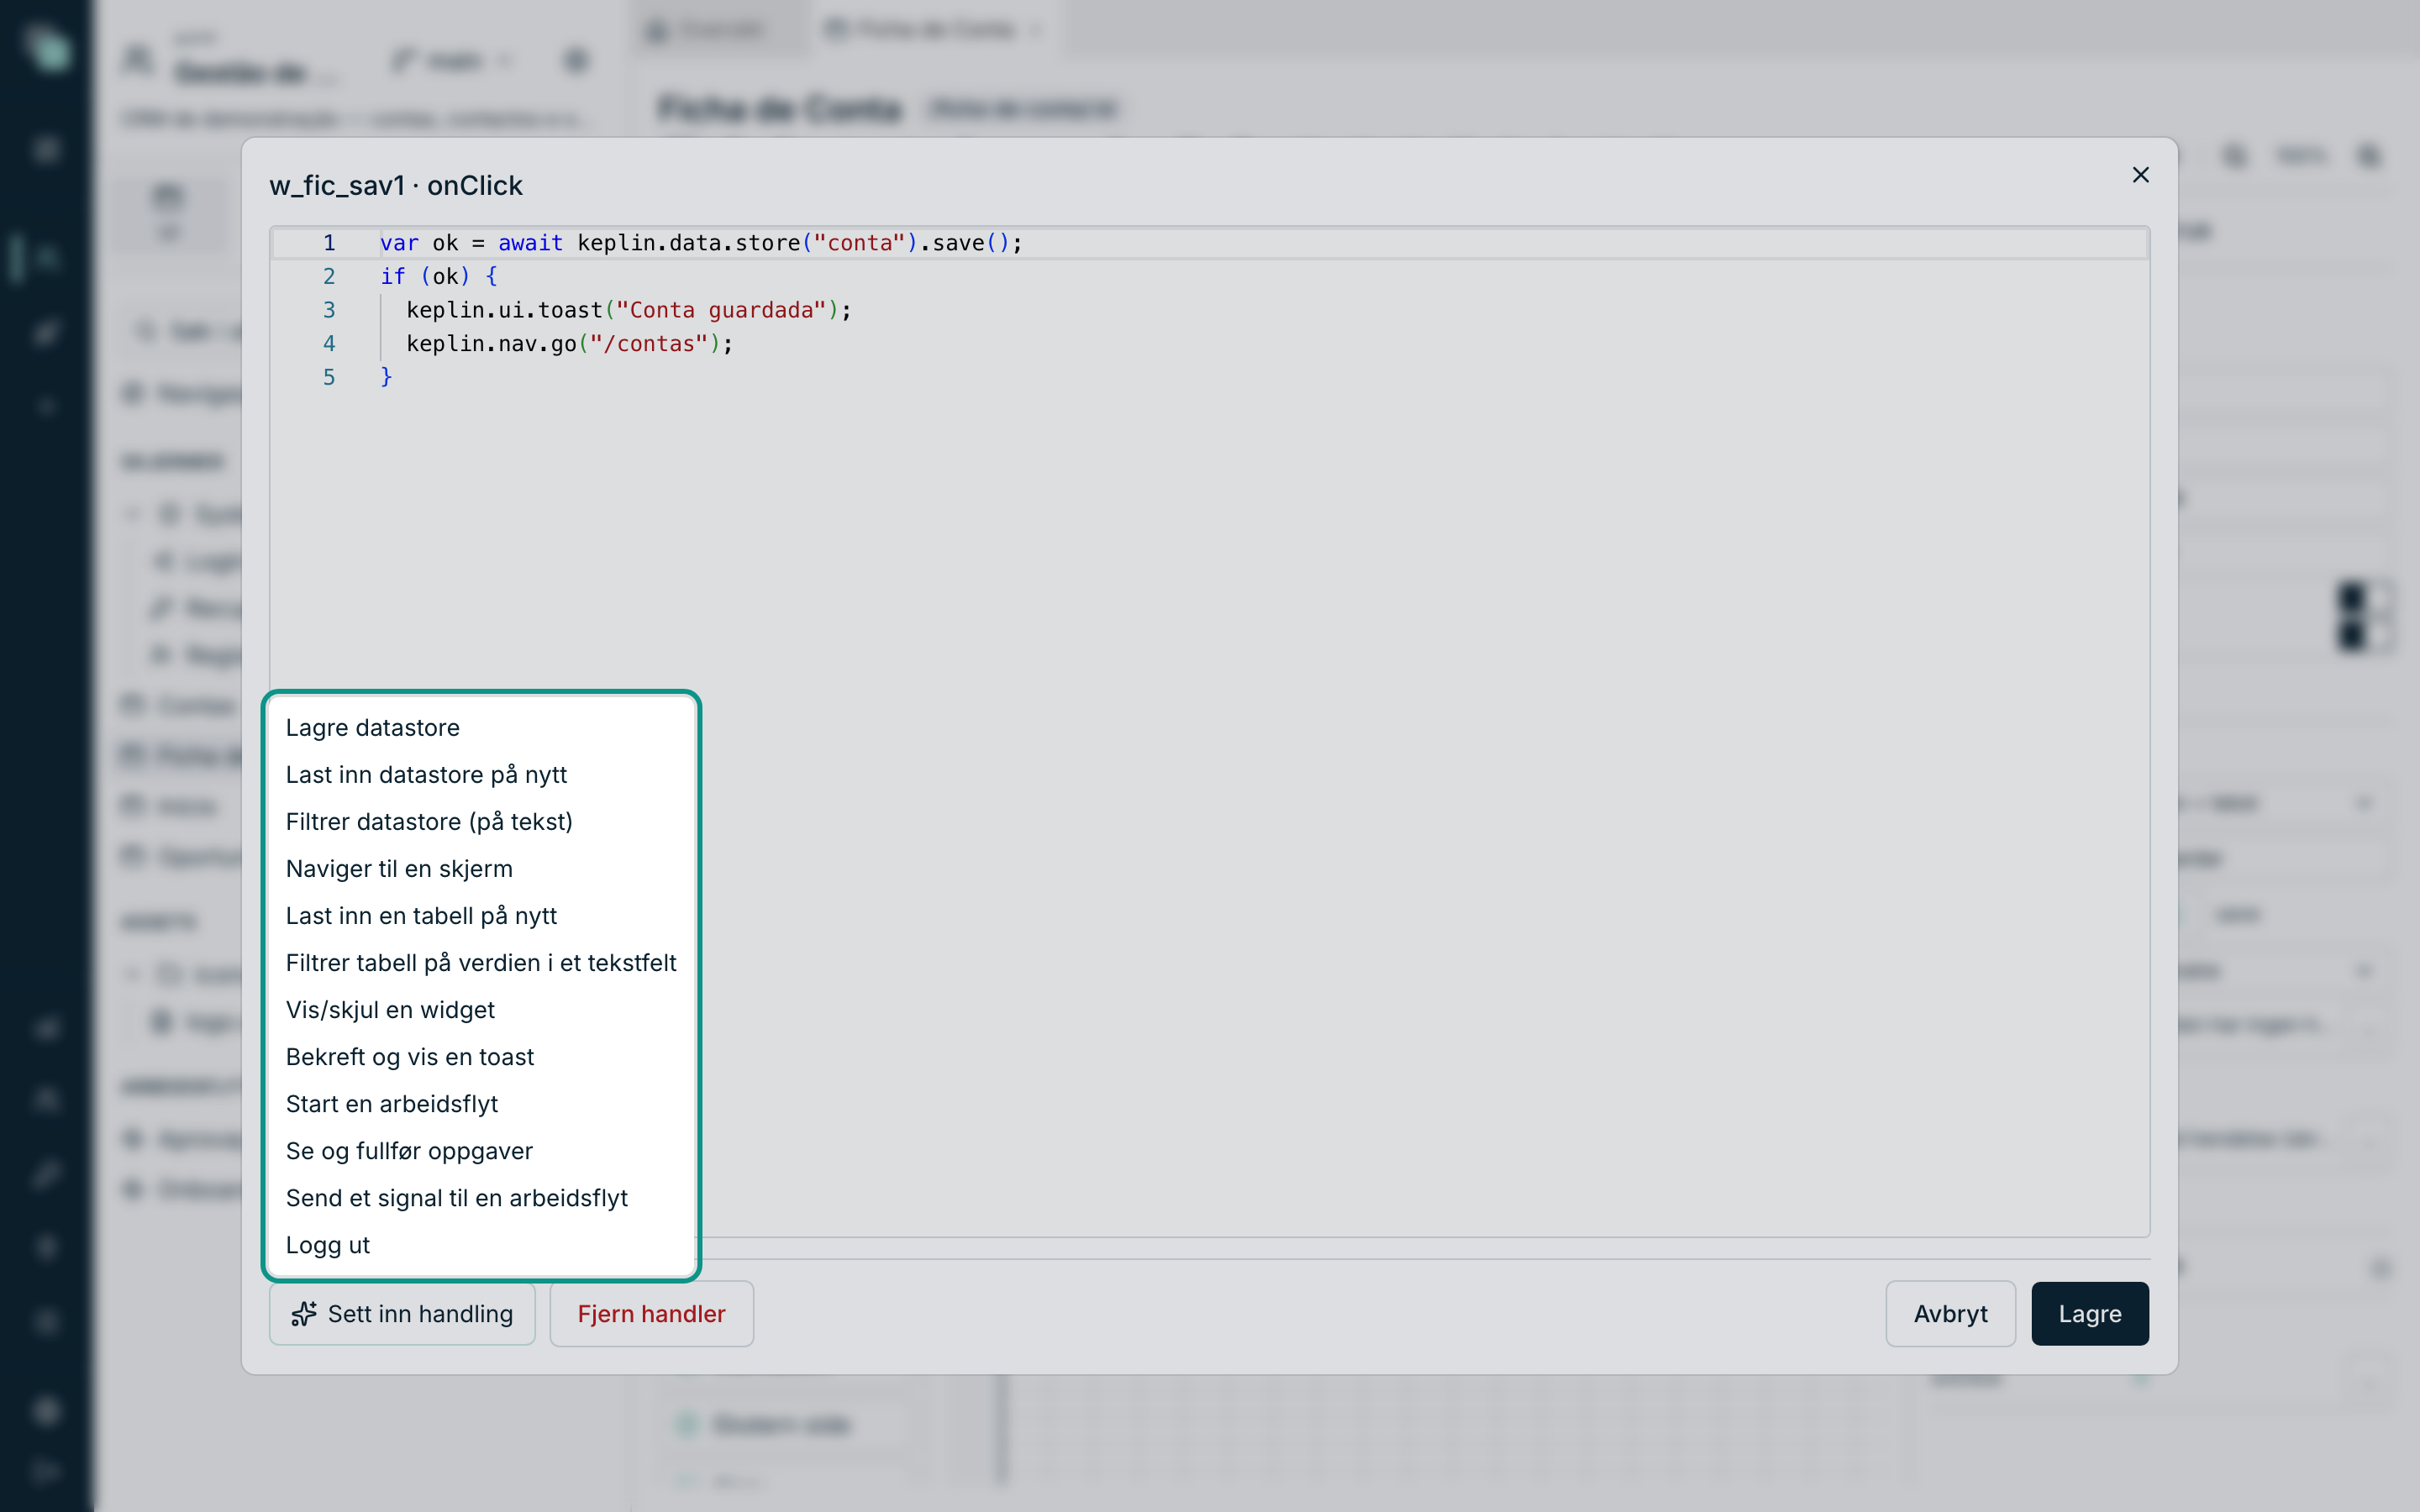Choose "Bekreft og vis en toast"
Image resolution: width=2420 pixels, height=1512 pixels.
pos(481,1056)
